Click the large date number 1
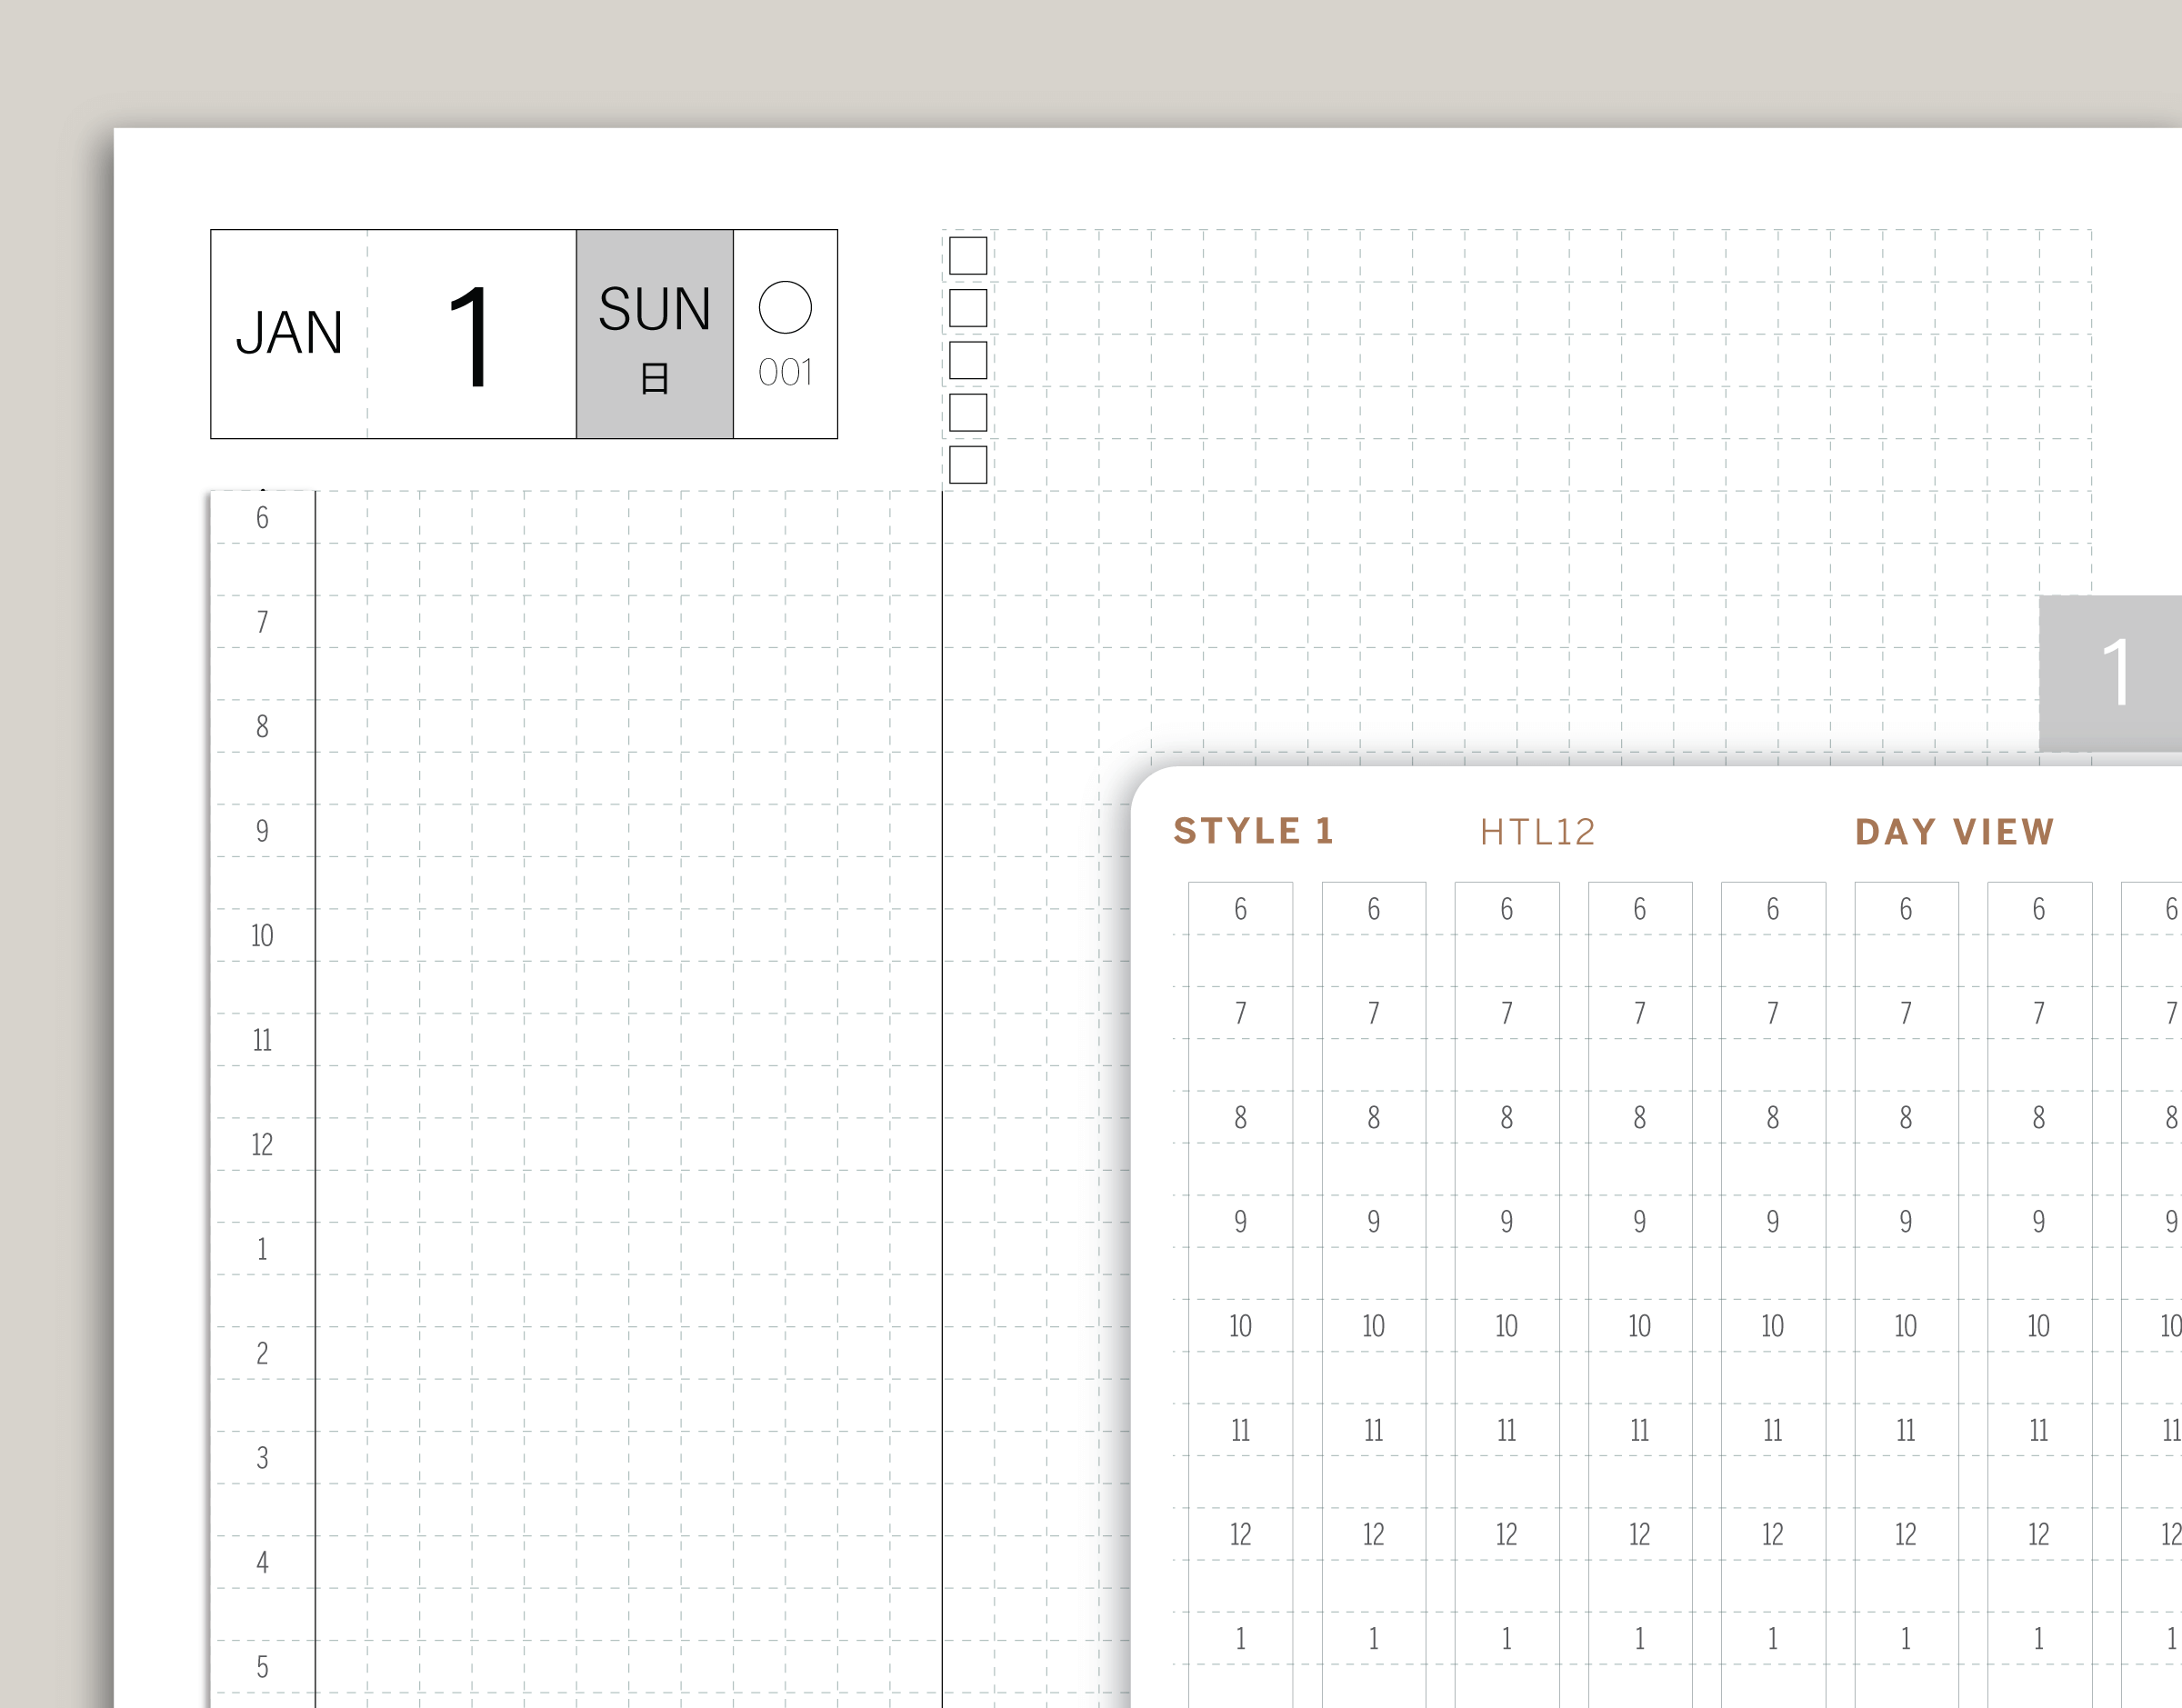This screenshot has width=2182, height=1708. [470, 336]
